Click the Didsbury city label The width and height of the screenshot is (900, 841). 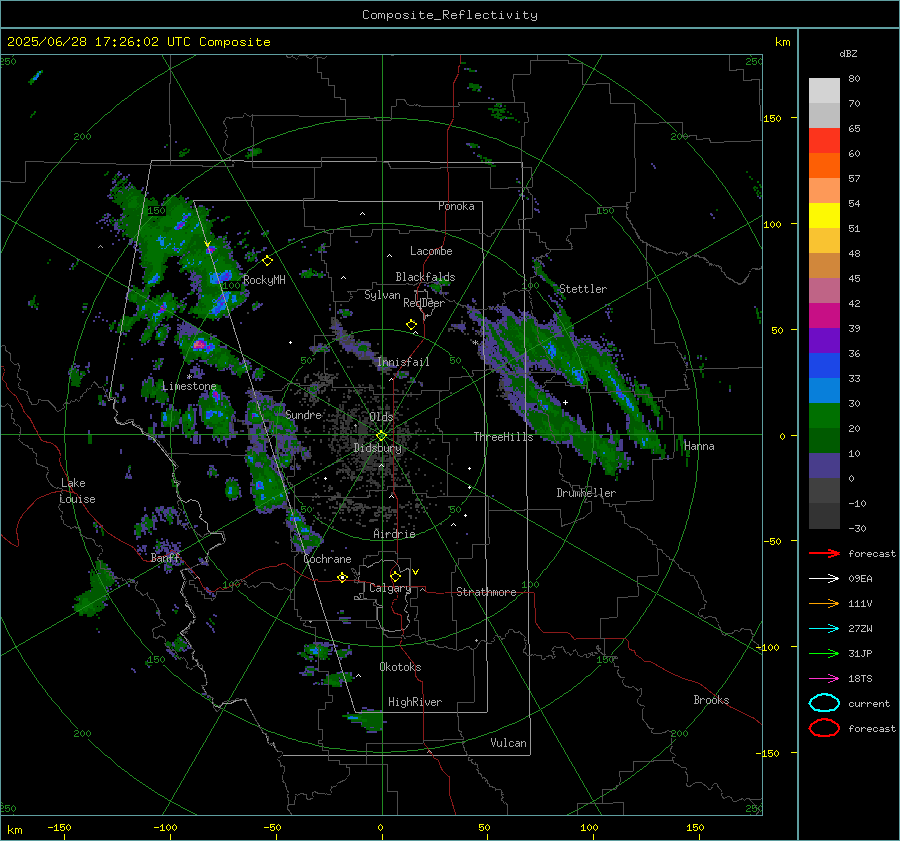378,448
